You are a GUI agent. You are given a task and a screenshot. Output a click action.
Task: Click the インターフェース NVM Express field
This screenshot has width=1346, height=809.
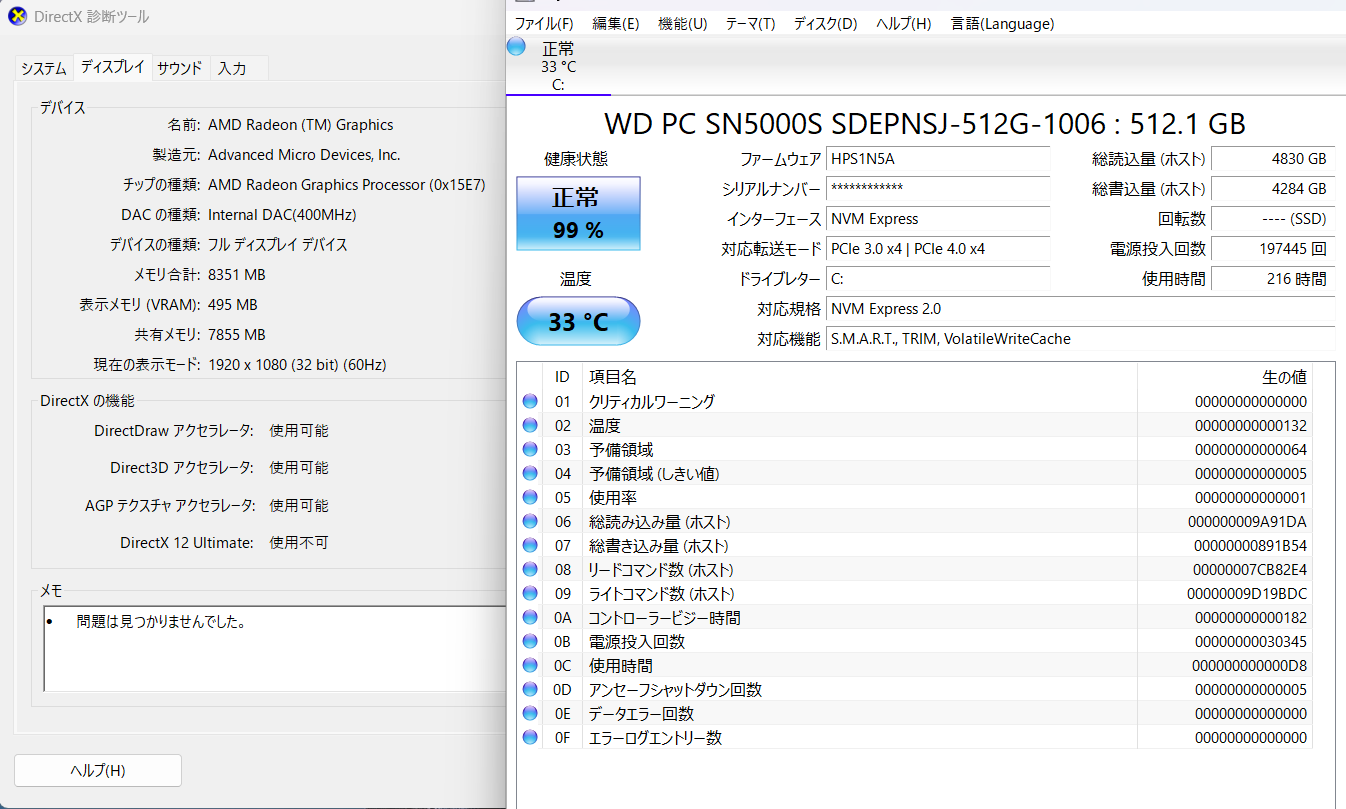pyautogui.click(x=937, y=219)
